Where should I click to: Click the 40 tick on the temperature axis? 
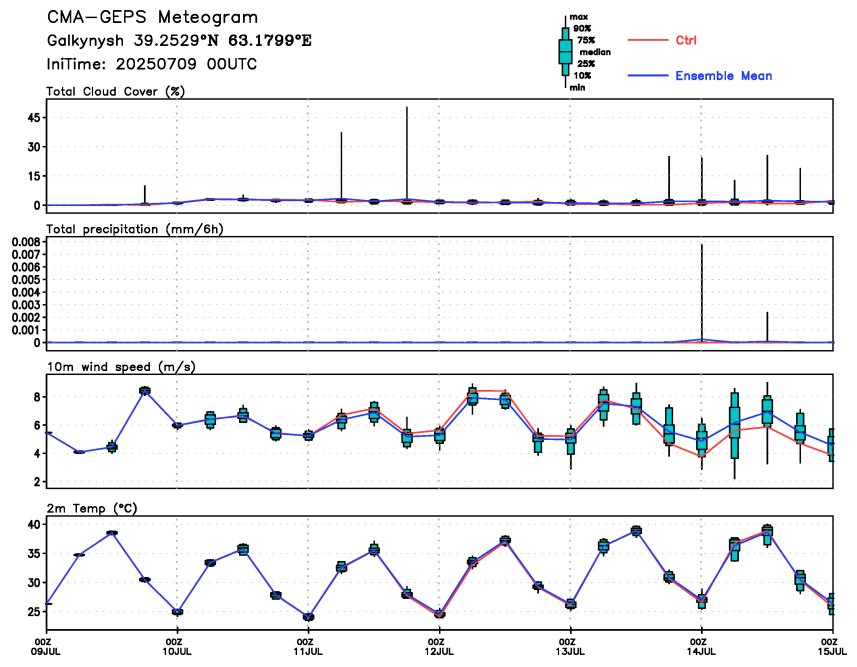[33, 524]
